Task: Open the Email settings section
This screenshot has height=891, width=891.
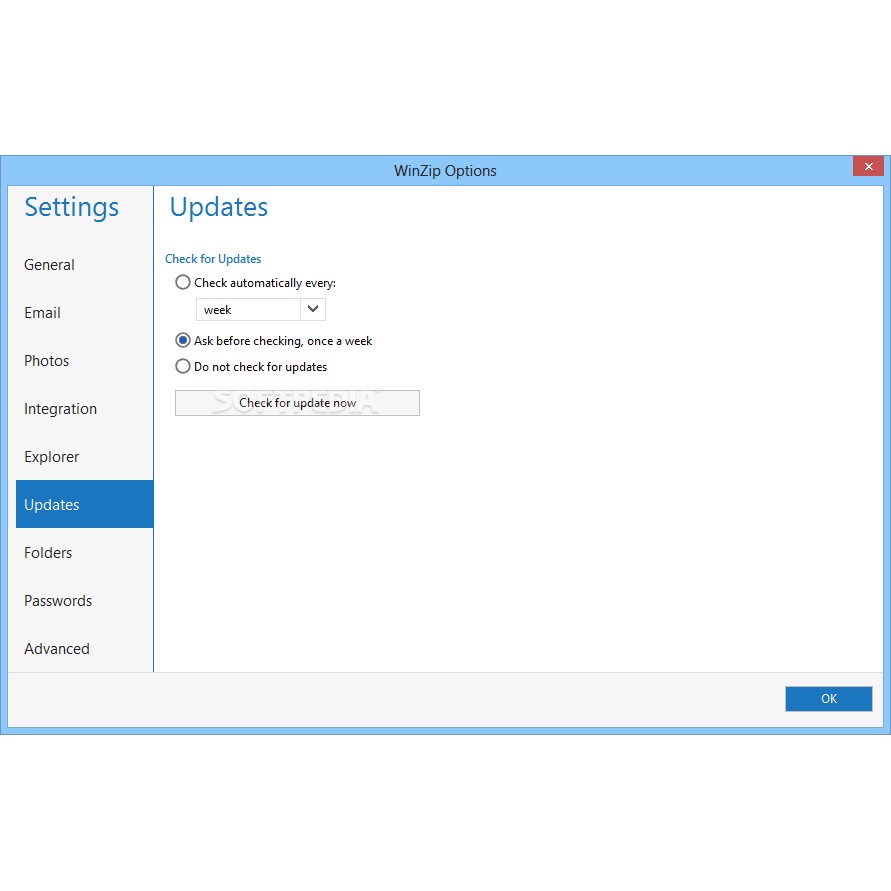Action: (x=84, y=313)
